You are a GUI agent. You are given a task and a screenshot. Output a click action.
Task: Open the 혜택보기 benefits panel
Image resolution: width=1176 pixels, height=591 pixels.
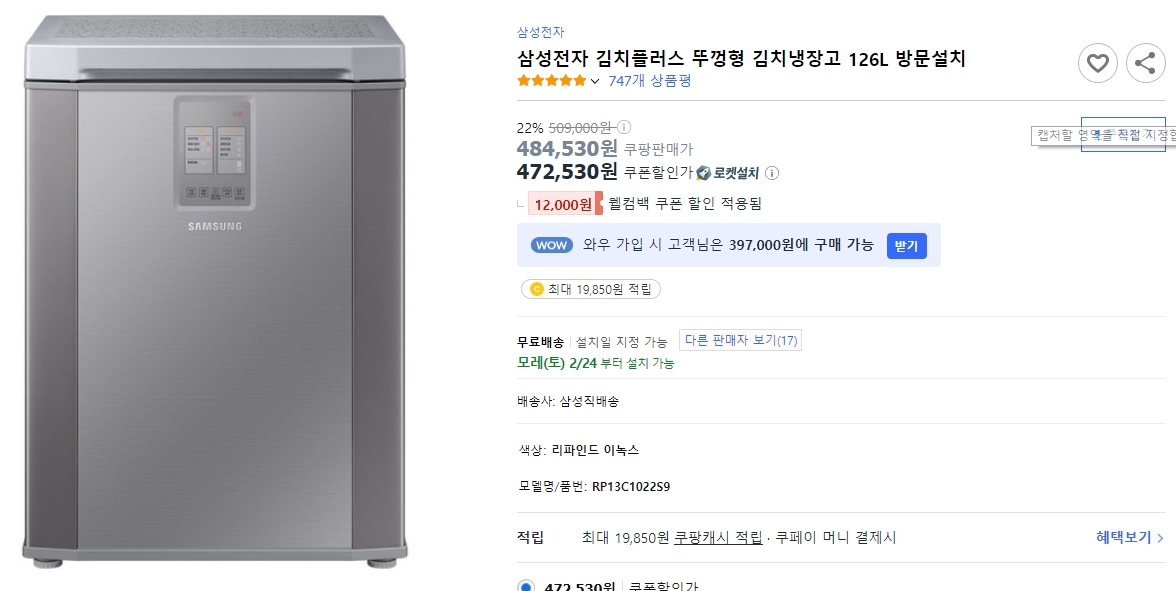[1128, 537]
